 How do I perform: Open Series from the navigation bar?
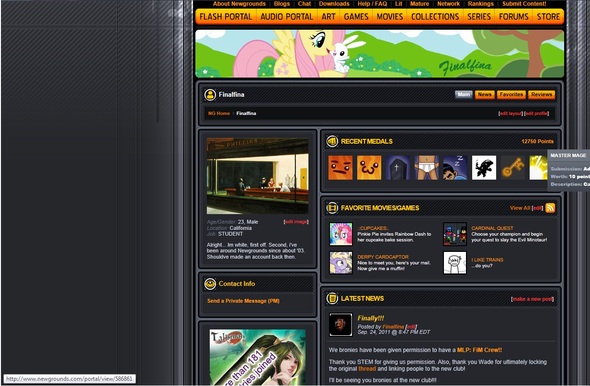pos(479,17)
